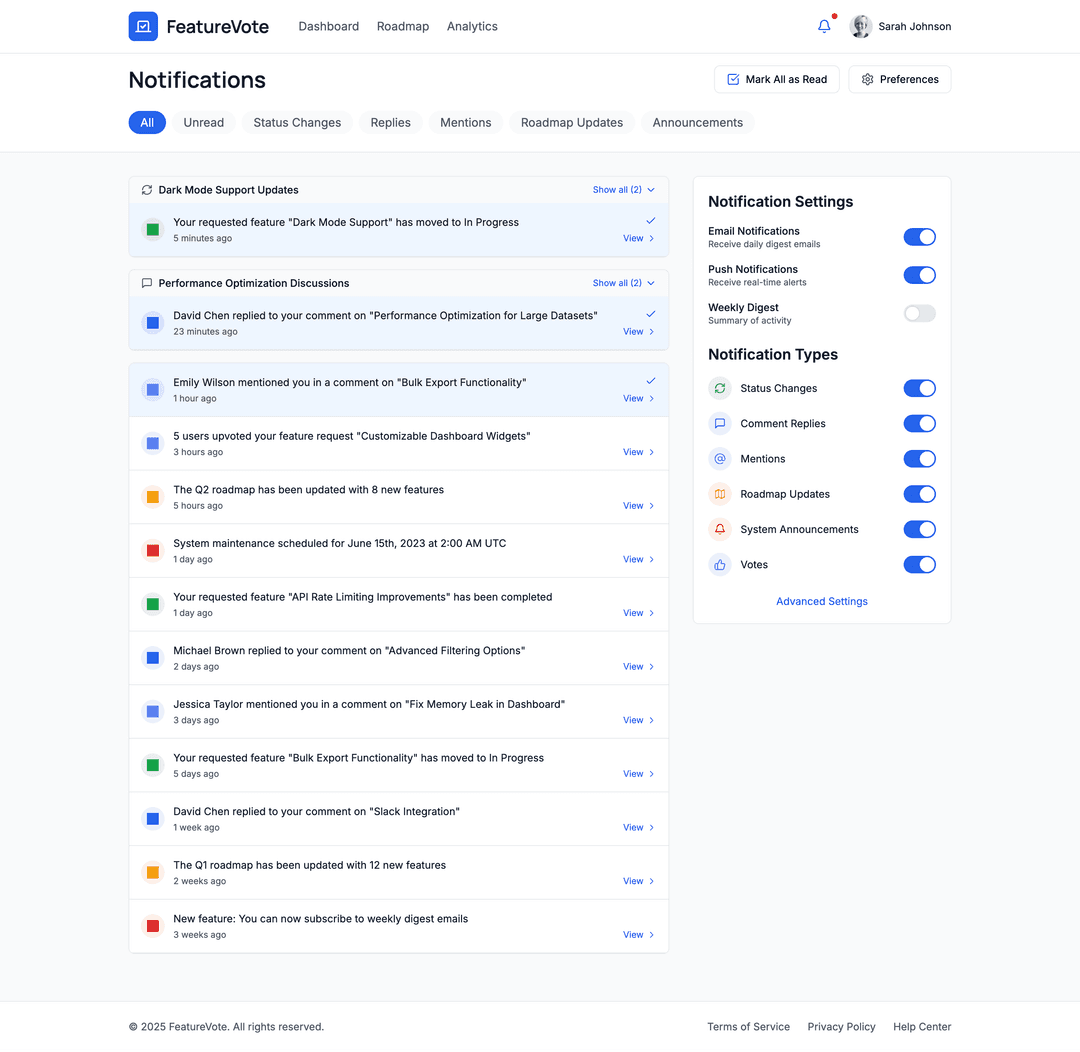The width and height of the screenshot is (1080, 1052).
Task: Click the Votes thumbs-up icon
Action: click(719, 564)
